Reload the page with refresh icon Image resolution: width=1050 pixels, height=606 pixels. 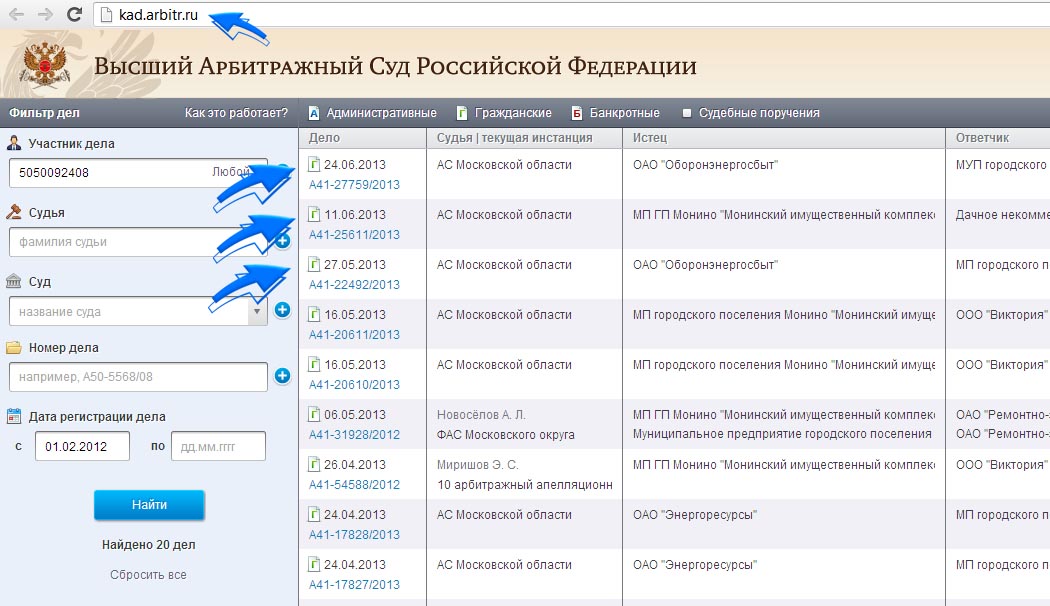74,15
